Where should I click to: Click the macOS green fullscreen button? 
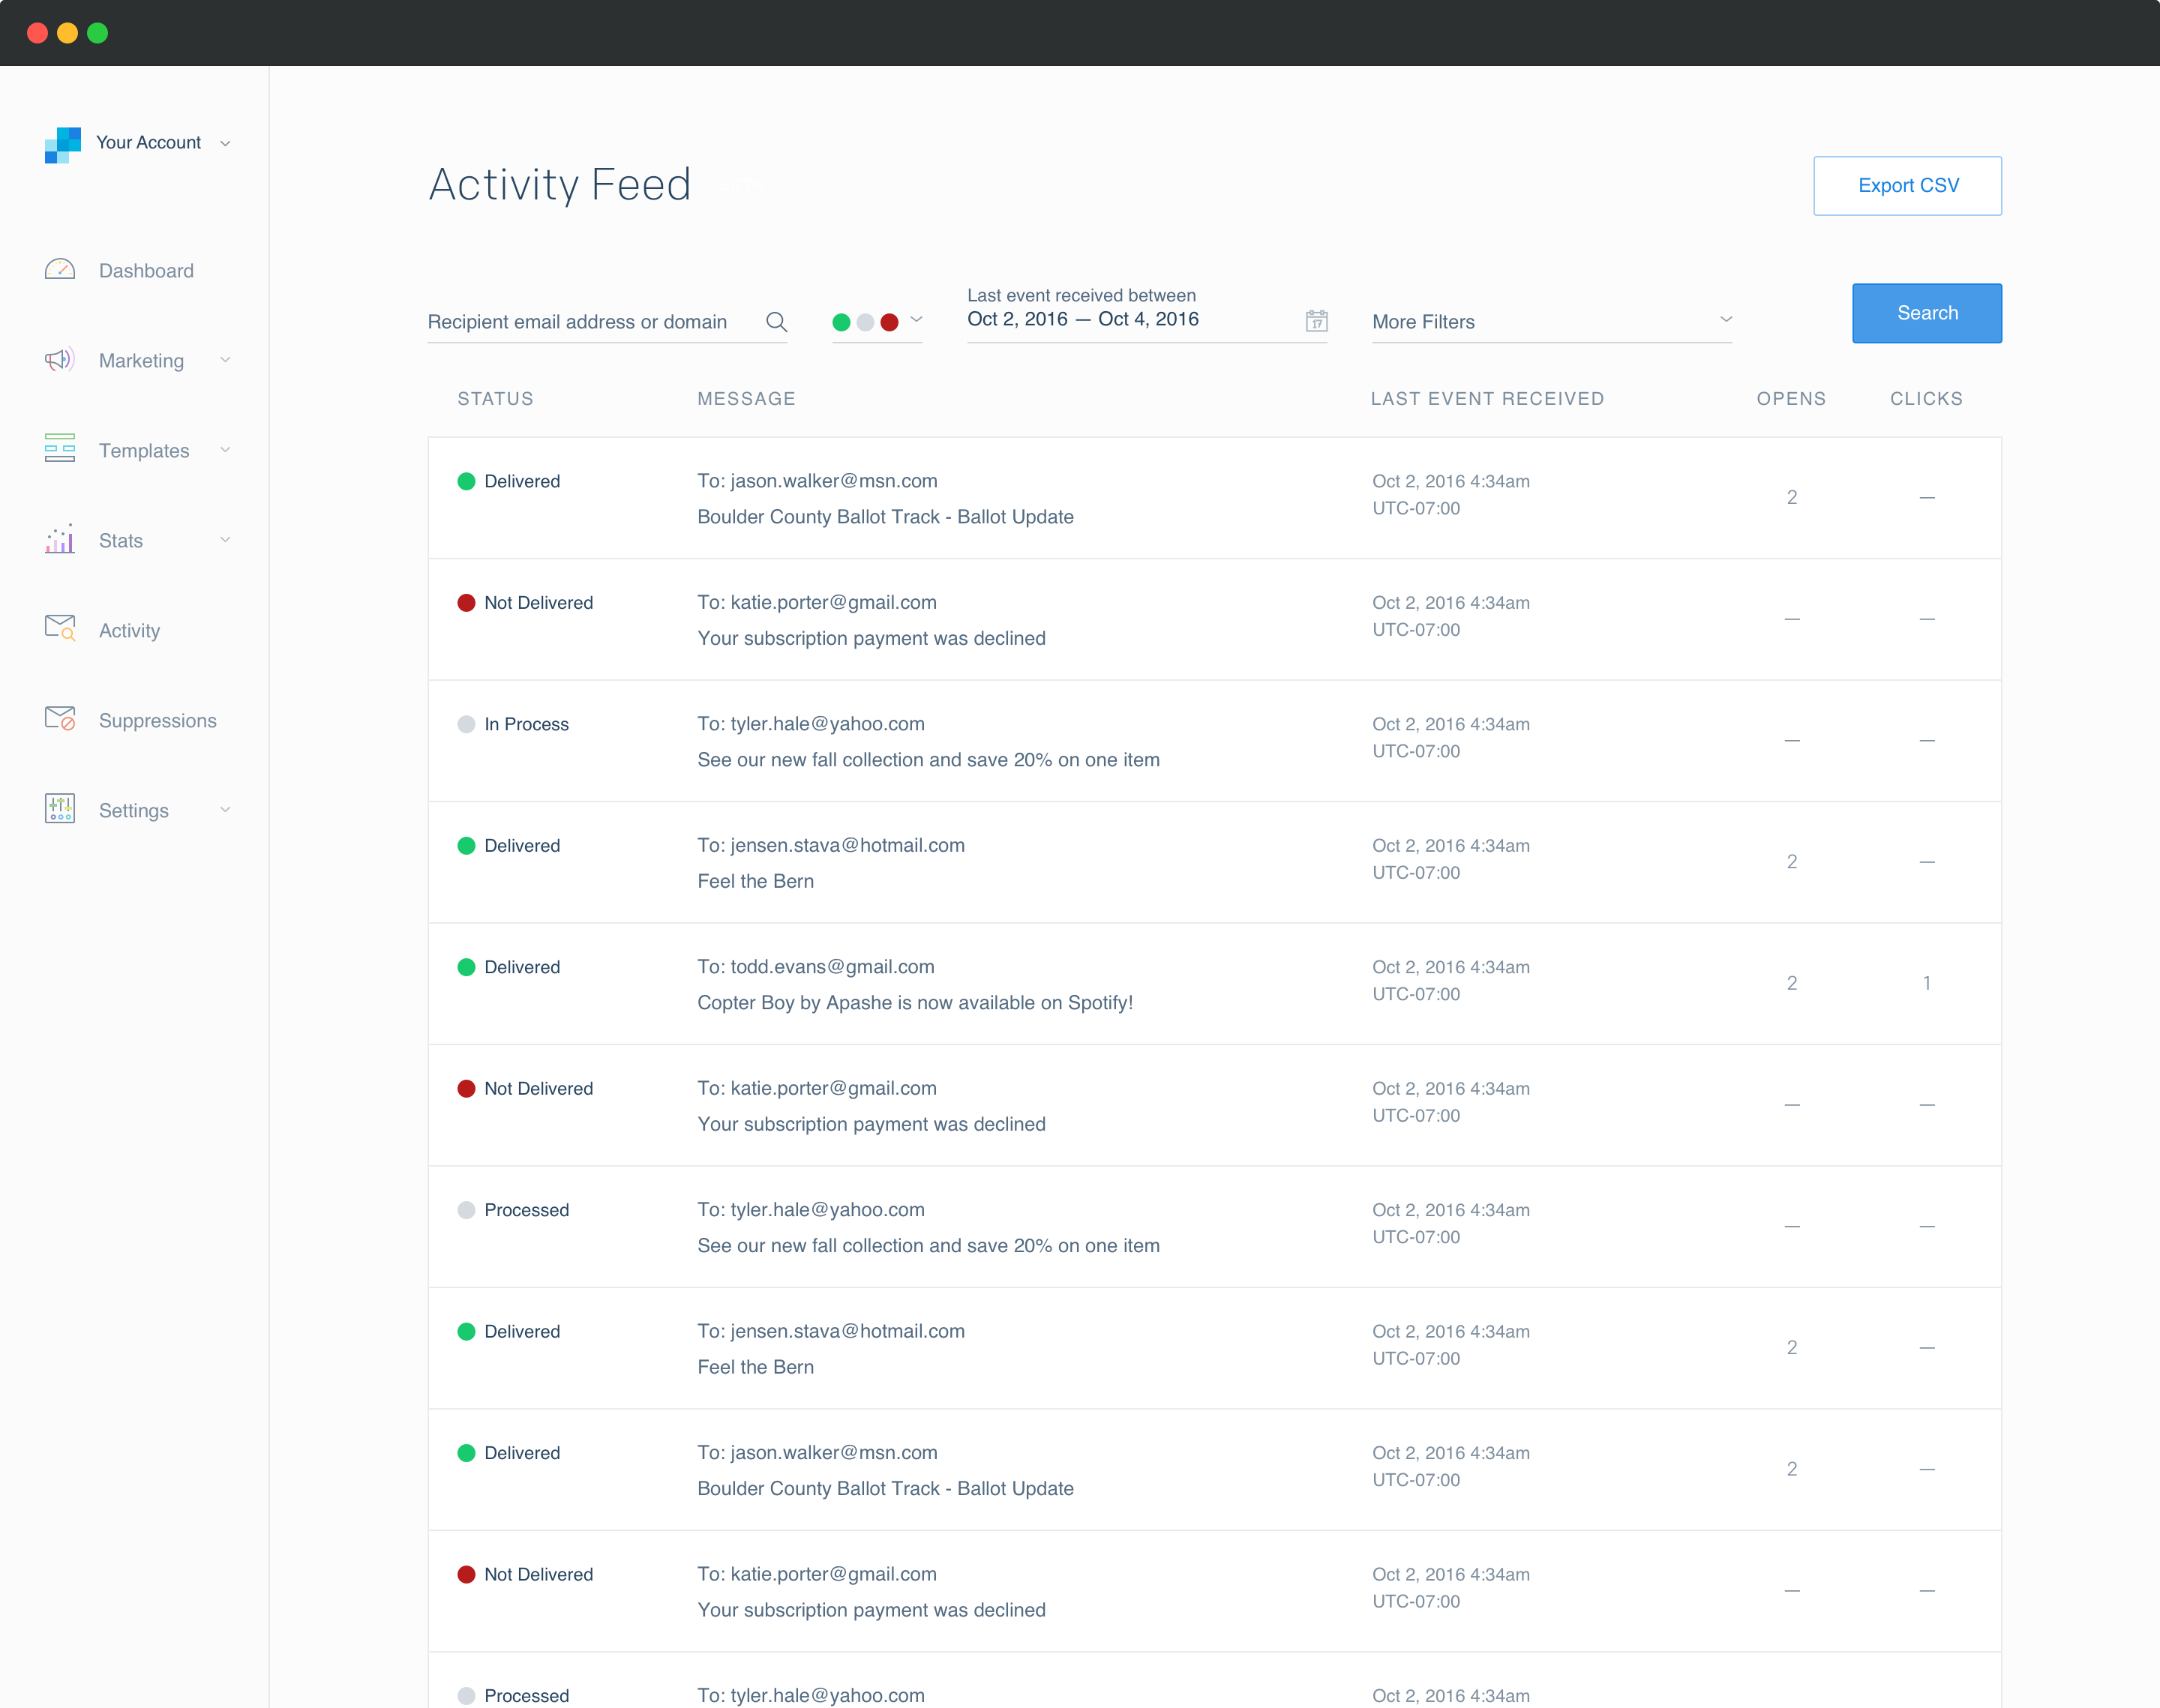pos(97,33)
